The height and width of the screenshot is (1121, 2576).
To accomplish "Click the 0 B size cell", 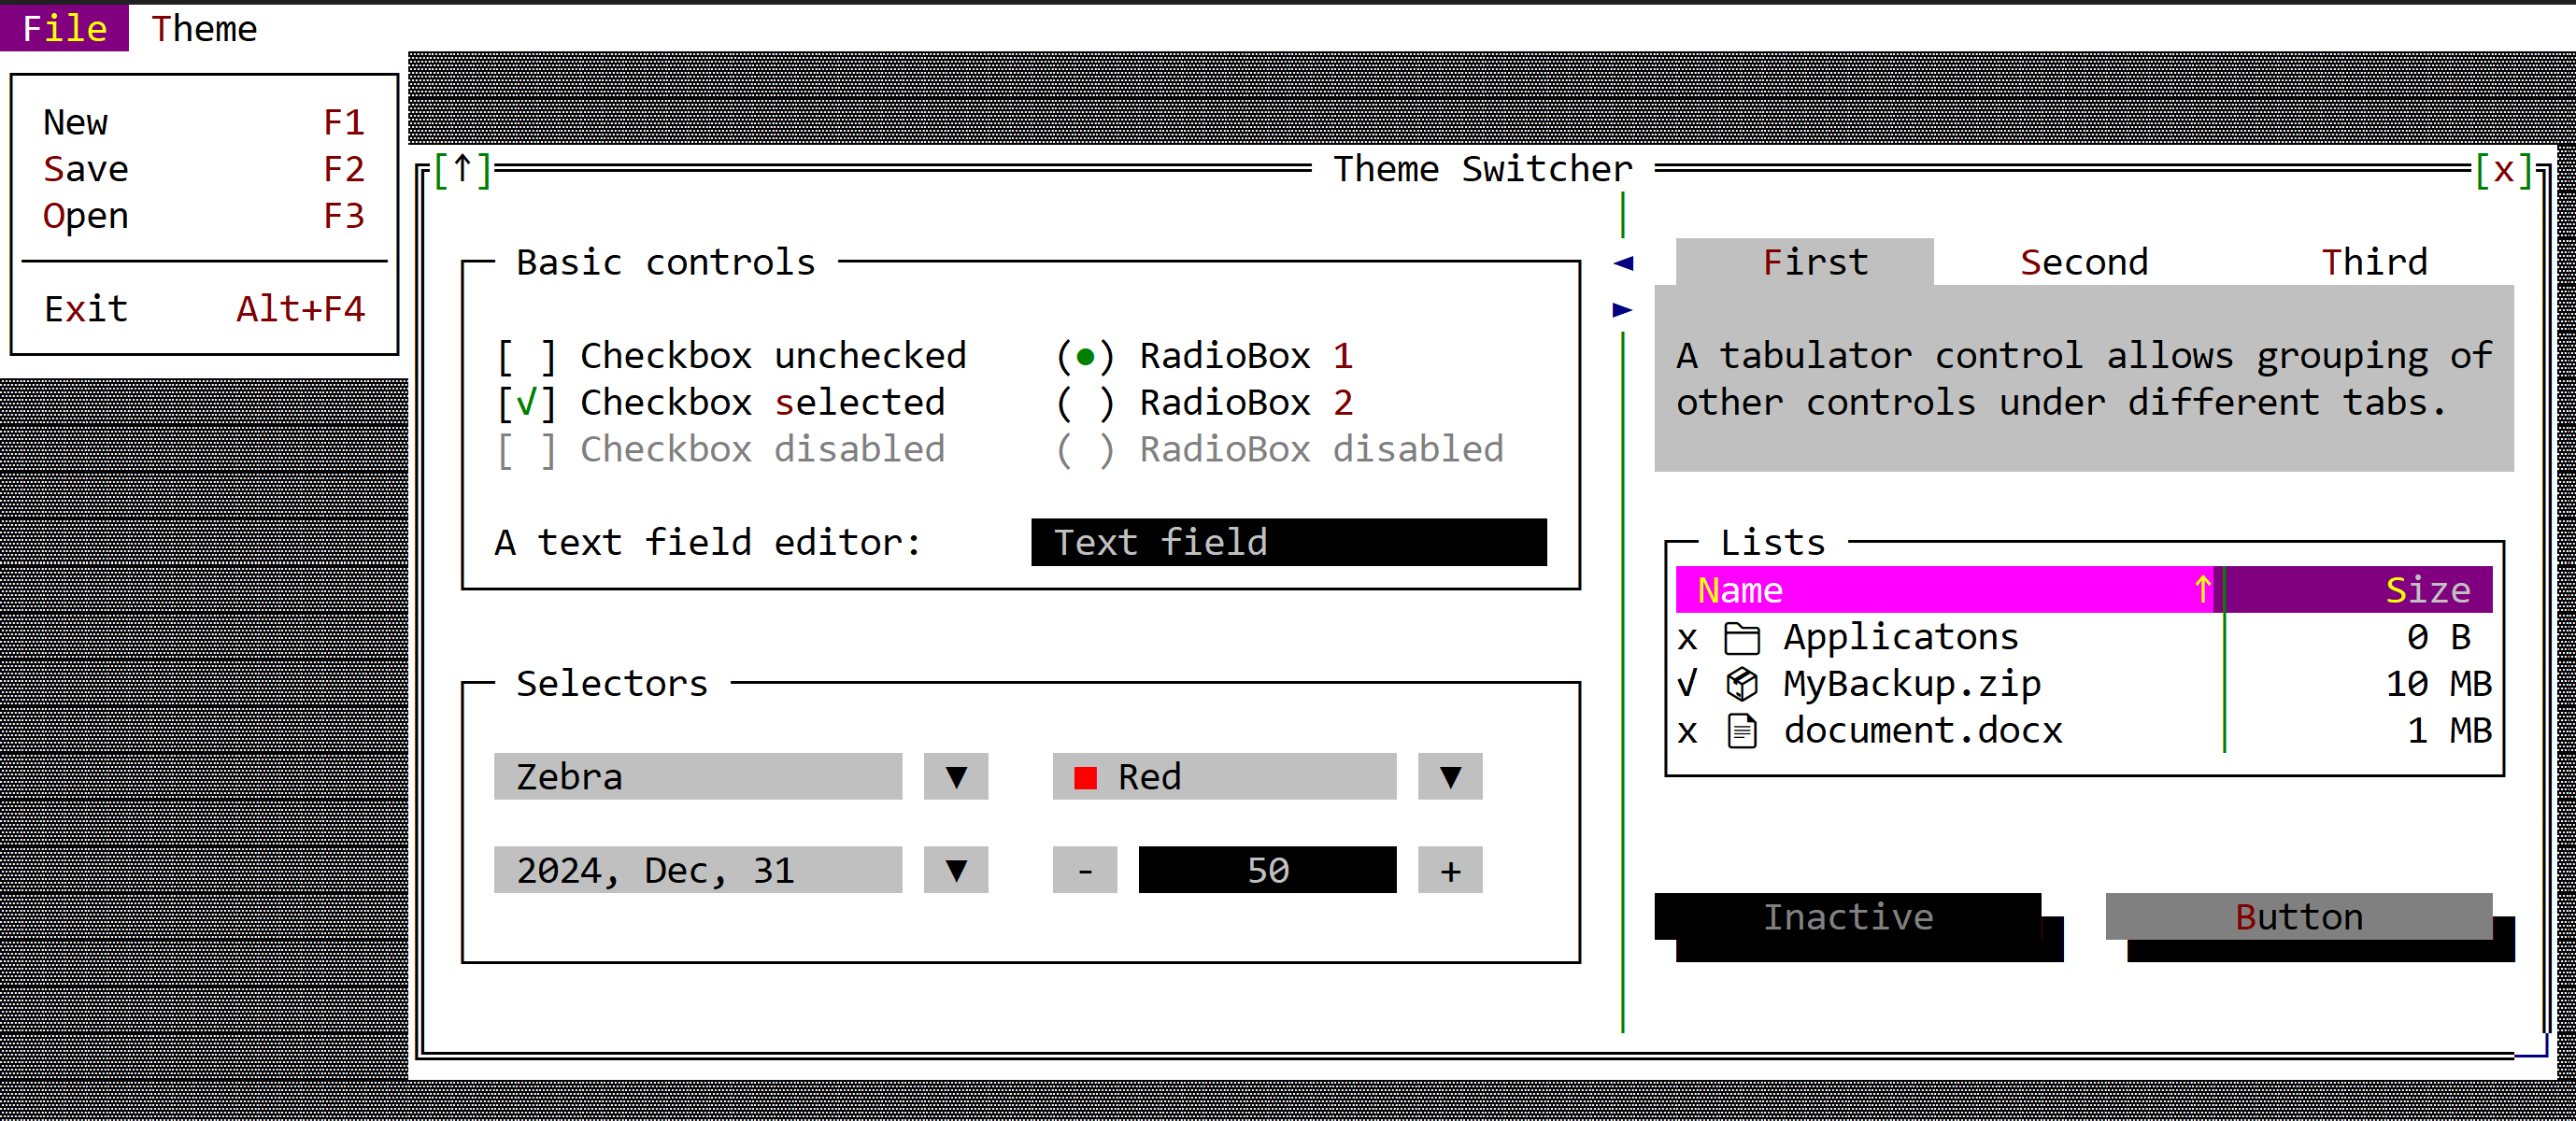I will [x=2438, y=637].
